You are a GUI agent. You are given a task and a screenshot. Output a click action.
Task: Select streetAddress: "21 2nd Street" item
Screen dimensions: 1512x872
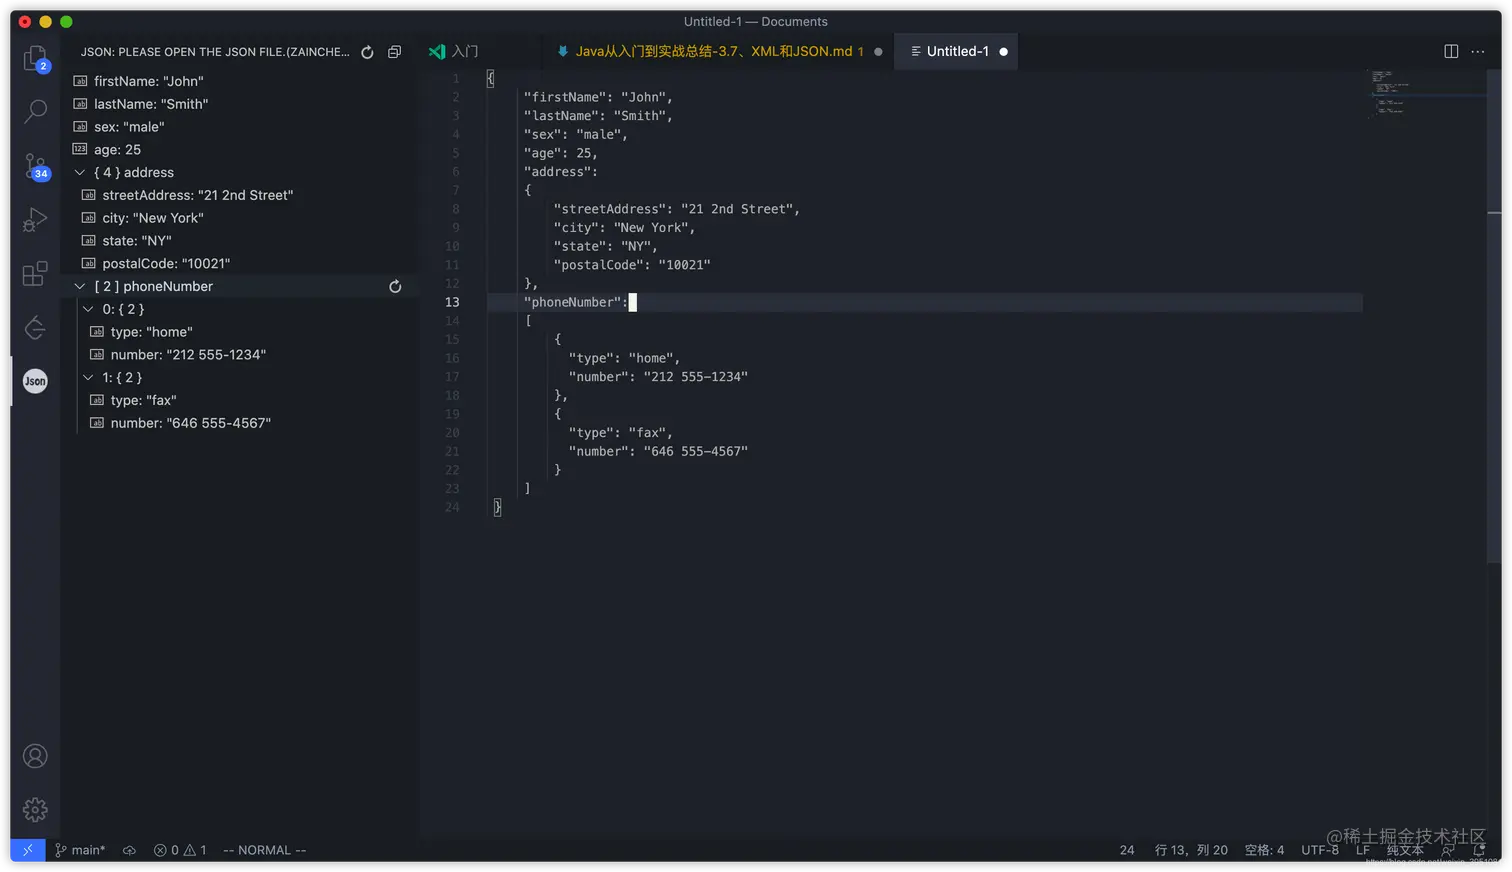point(240,195)
